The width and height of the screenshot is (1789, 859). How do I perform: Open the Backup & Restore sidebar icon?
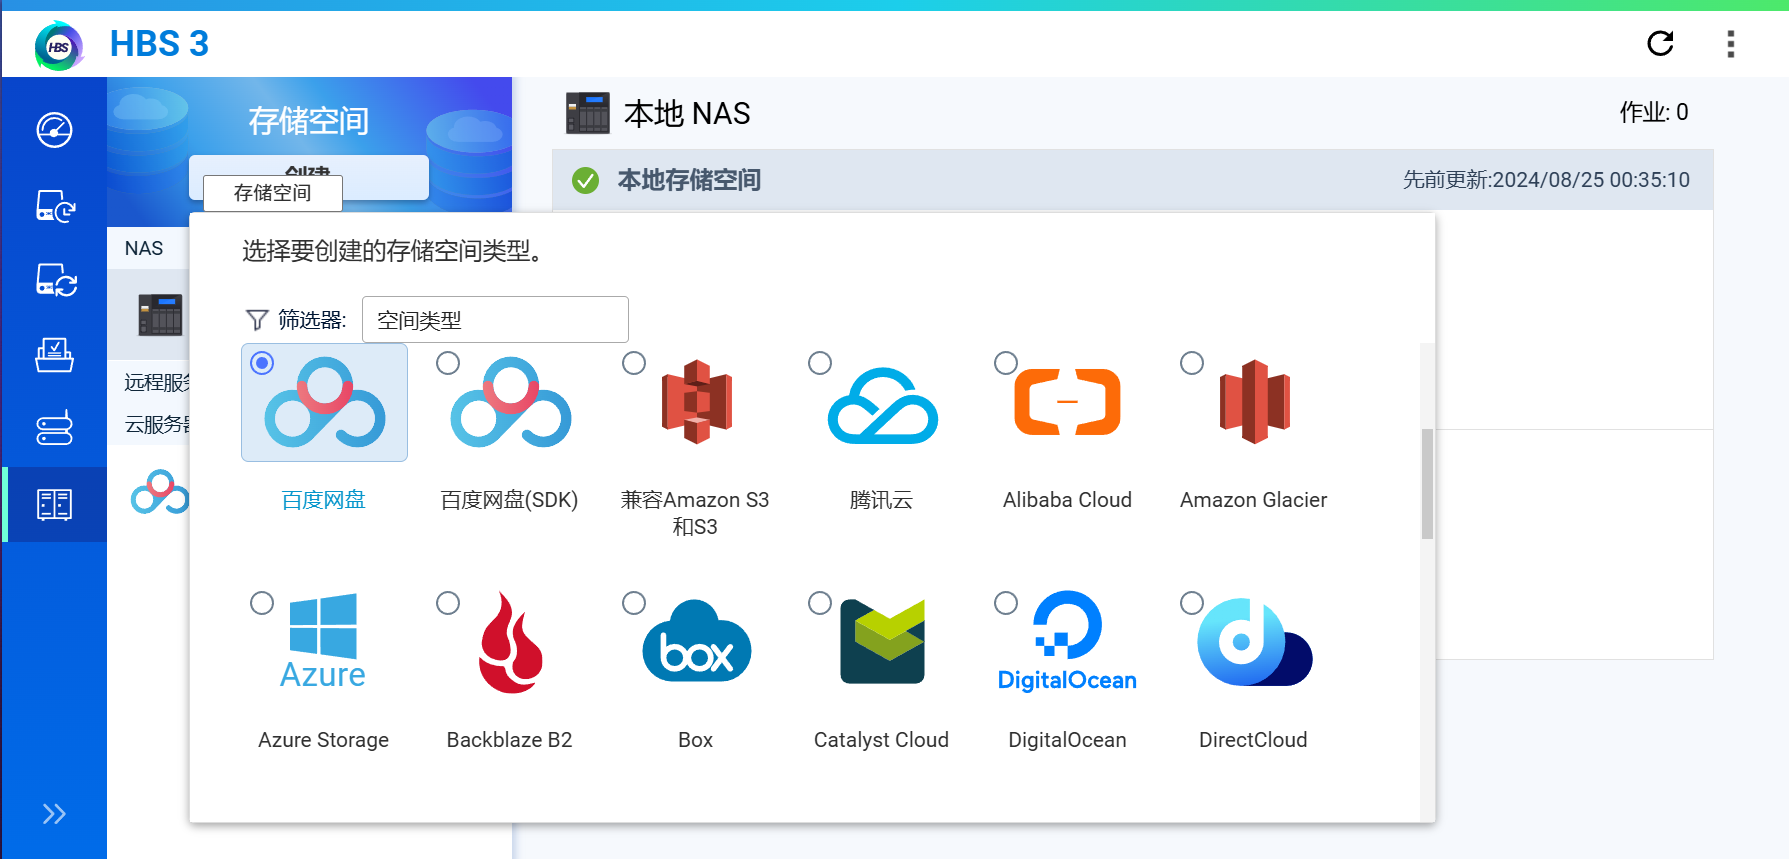pyautogui.click(x=54, y=206)
